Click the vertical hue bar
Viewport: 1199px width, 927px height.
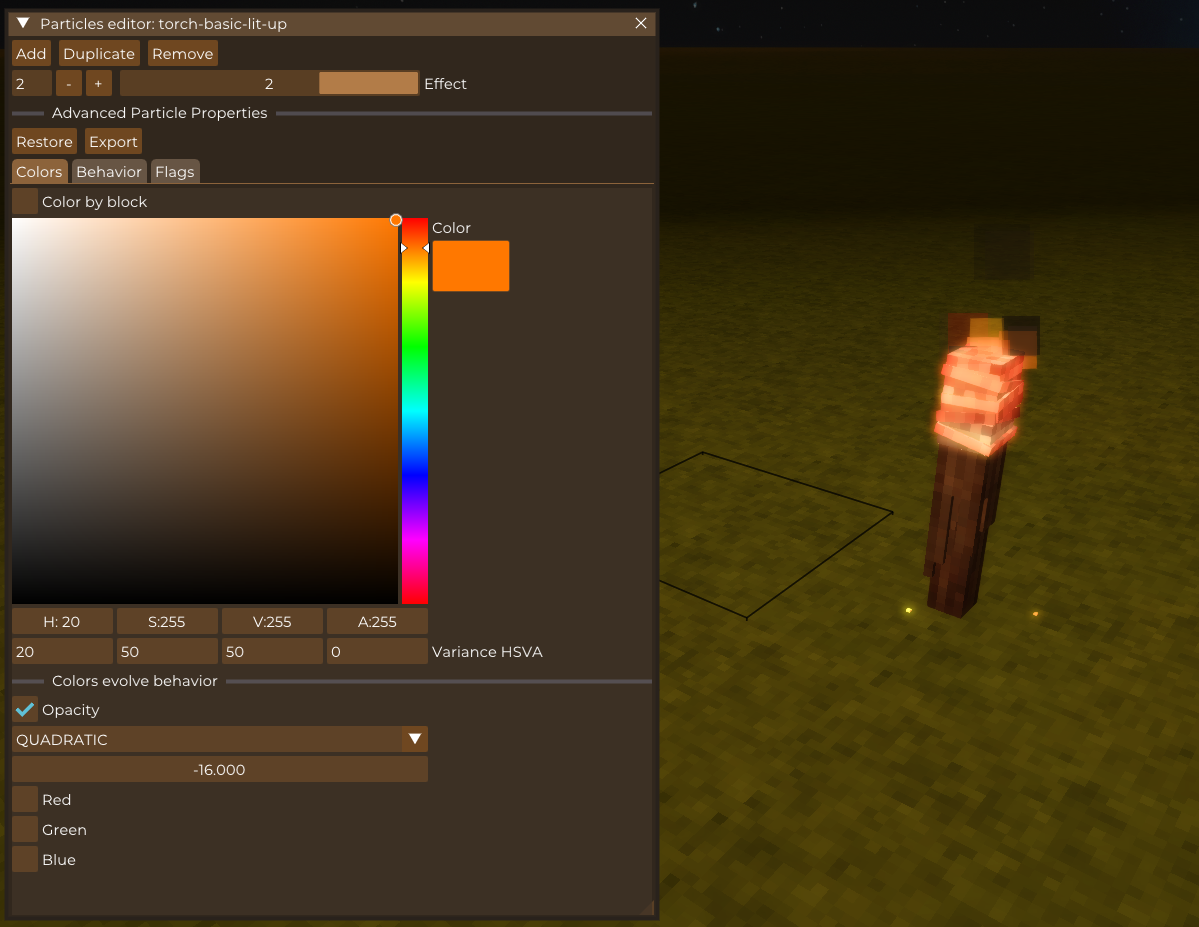coord(414,411)
